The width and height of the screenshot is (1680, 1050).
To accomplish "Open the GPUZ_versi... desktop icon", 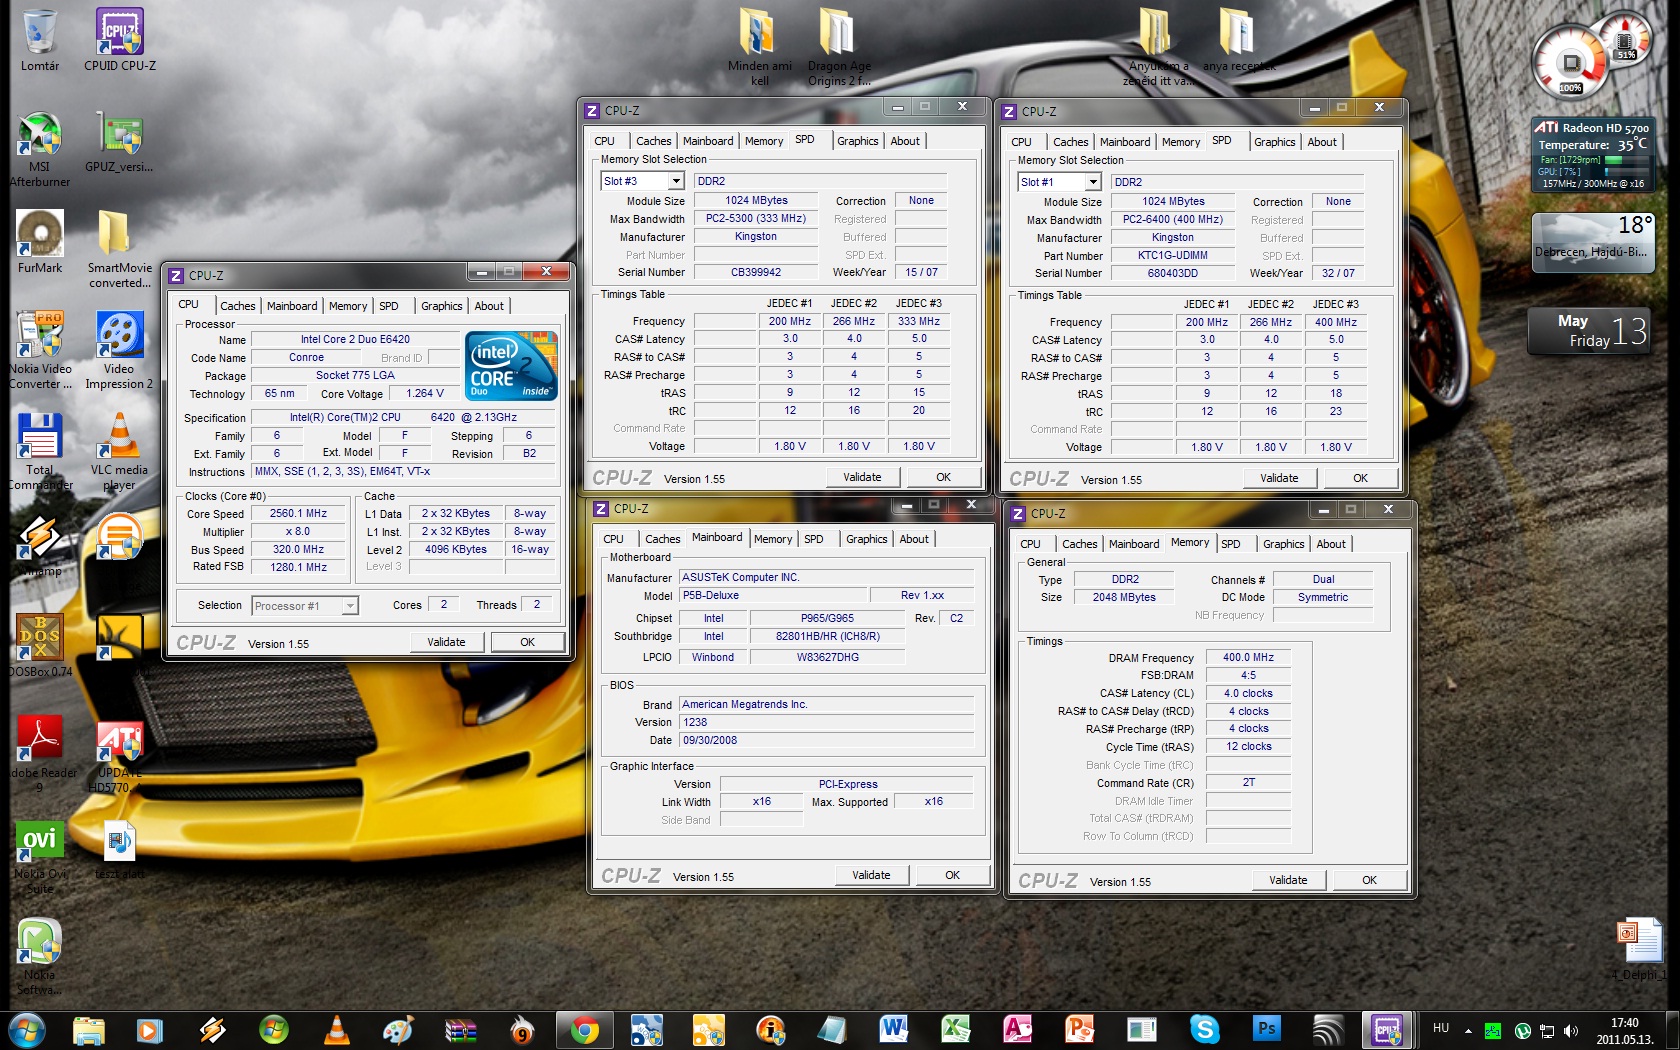I will click(x=120, y=143).
